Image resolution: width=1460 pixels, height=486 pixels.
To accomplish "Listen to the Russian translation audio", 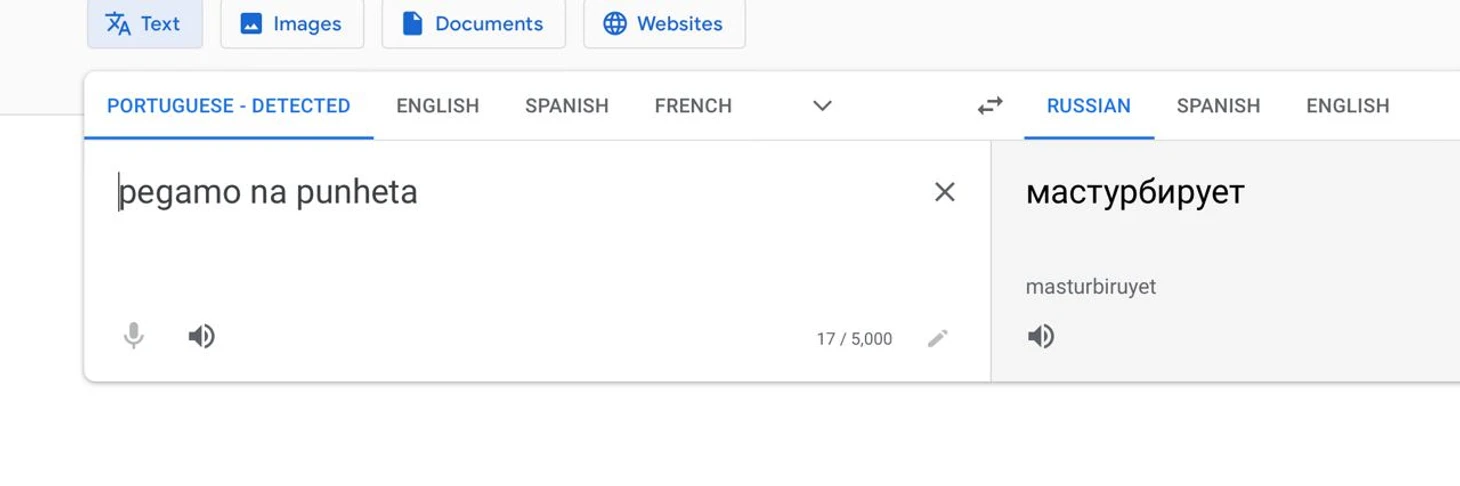I will coord(1041,336).
